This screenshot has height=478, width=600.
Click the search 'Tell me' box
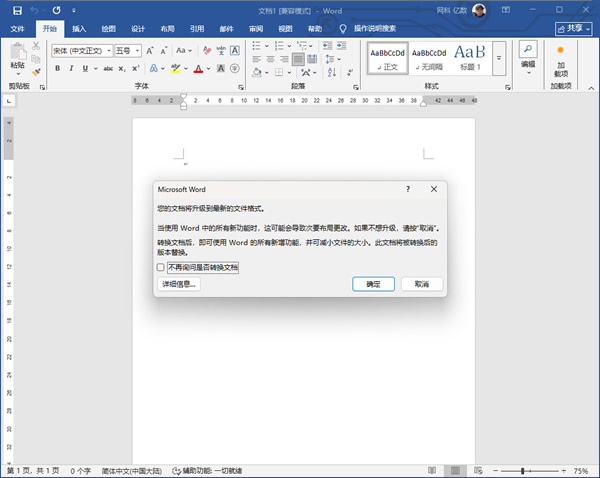pyautogui.click(x=375, y=29)
